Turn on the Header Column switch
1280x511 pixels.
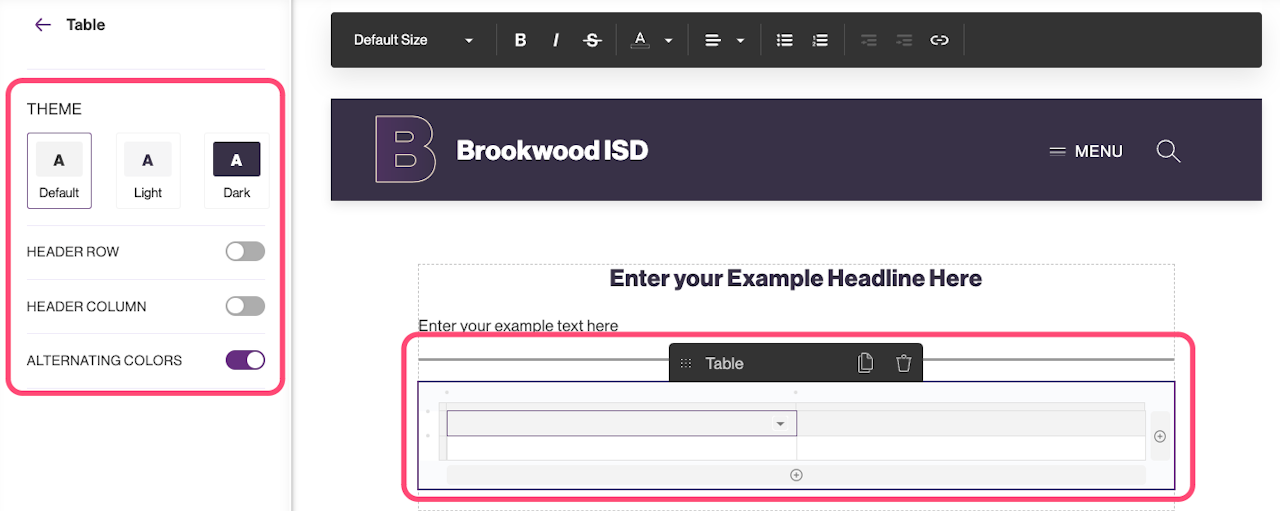(245, 306)
